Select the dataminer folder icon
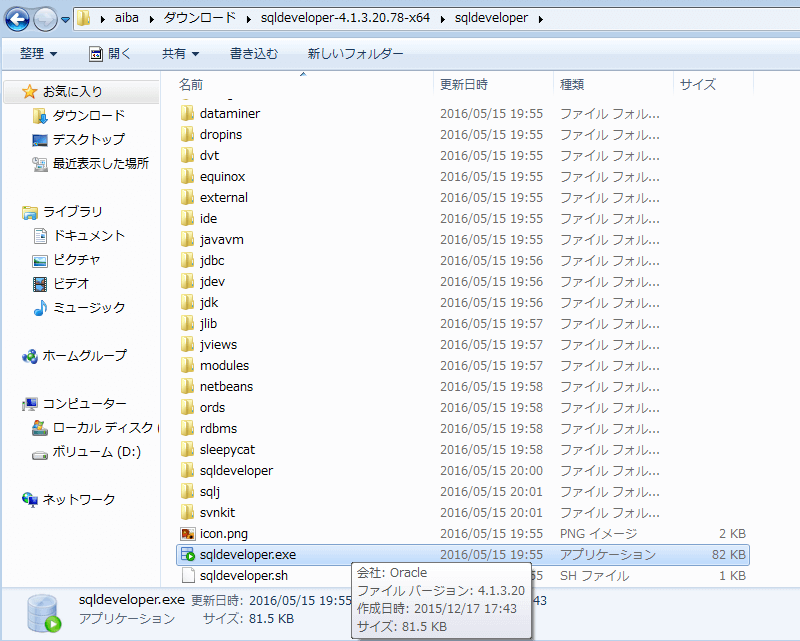 click(x=188, y=113)
